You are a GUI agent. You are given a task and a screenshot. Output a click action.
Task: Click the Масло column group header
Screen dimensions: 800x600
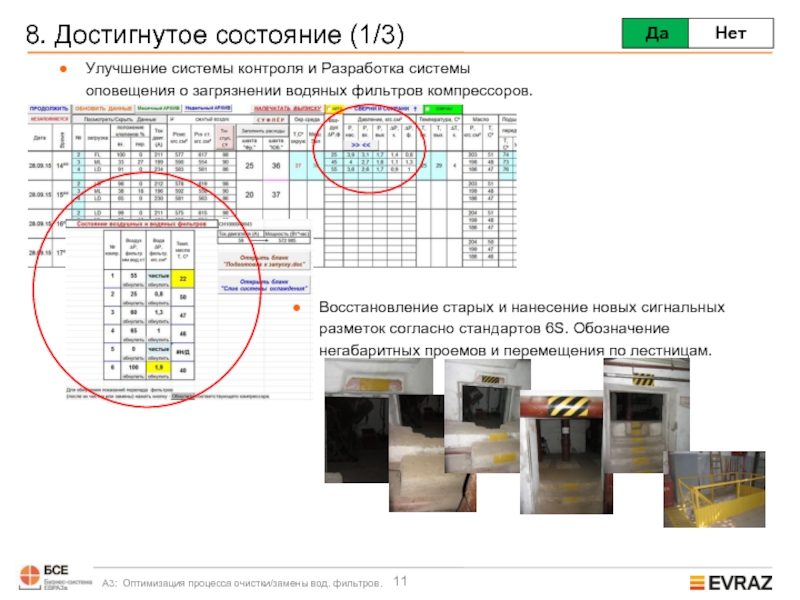pyautogui.click(x=480, y=119)
